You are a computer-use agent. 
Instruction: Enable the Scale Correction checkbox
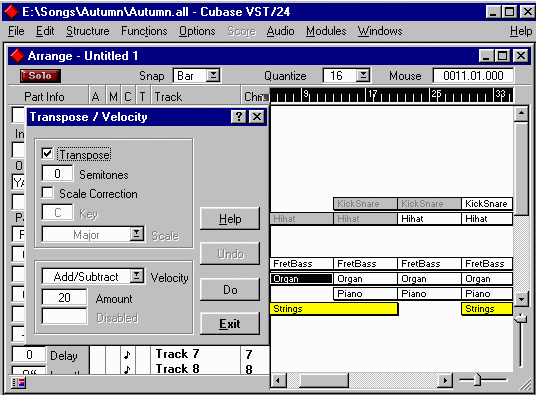point(47,193)
